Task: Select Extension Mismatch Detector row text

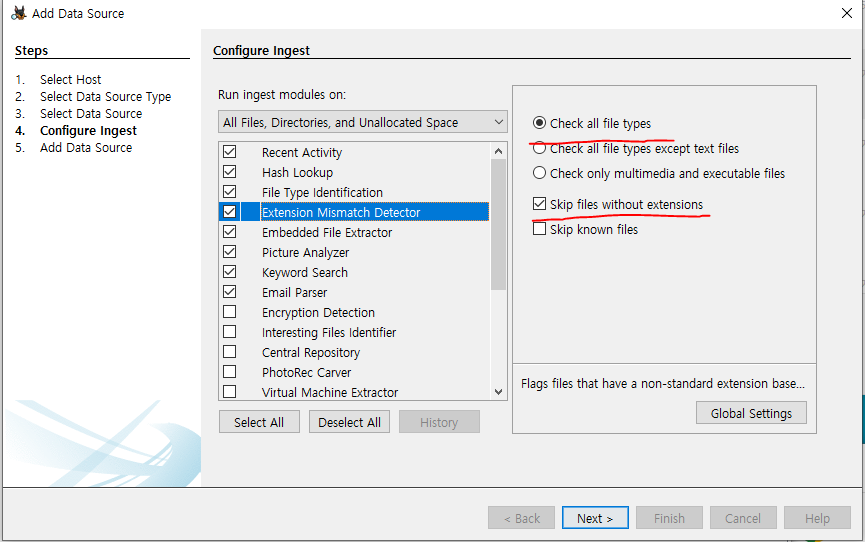Action: point(341,212)
